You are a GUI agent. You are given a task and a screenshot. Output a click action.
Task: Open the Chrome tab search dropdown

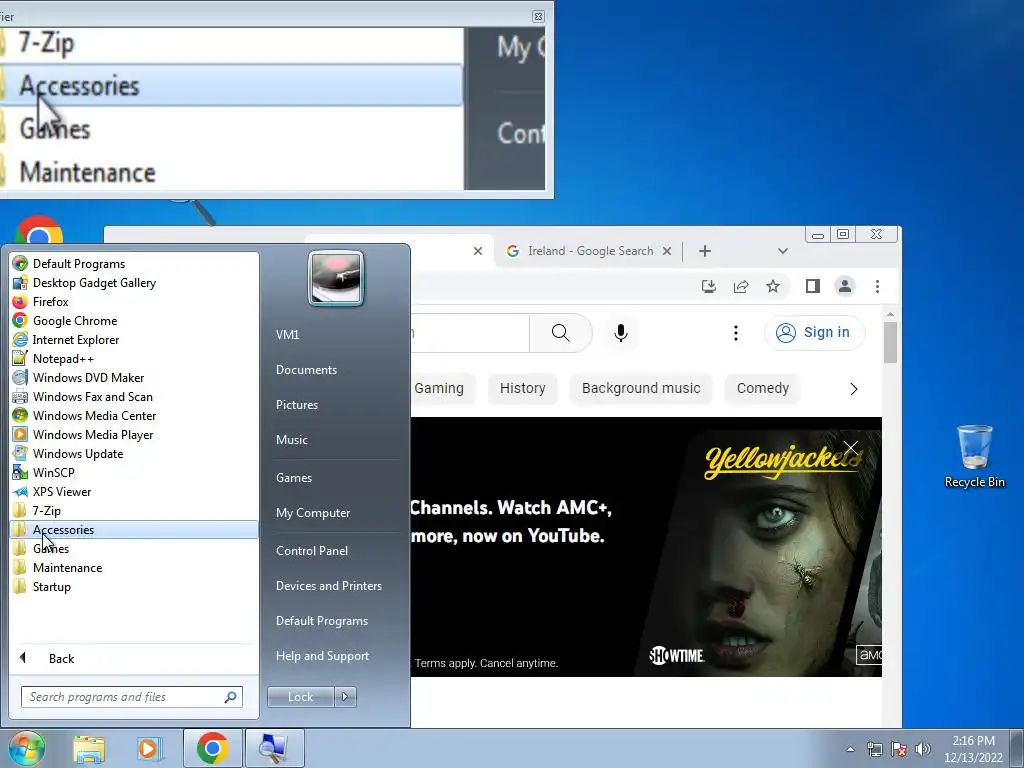(783, 251)
